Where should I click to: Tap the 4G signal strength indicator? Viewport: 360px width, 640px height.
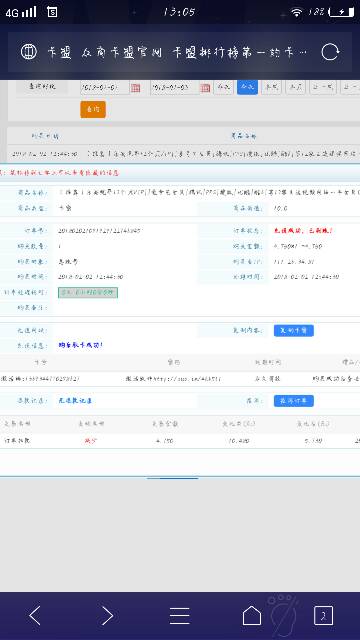pyautogui.click(x=21, y=12)
